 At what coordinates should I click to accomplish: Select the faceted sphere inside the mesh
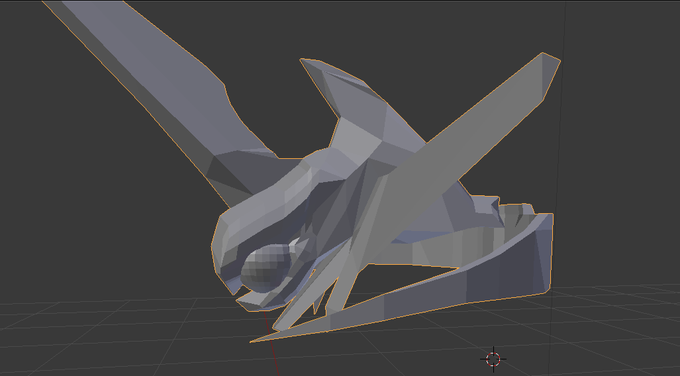[x=266, y=268]
